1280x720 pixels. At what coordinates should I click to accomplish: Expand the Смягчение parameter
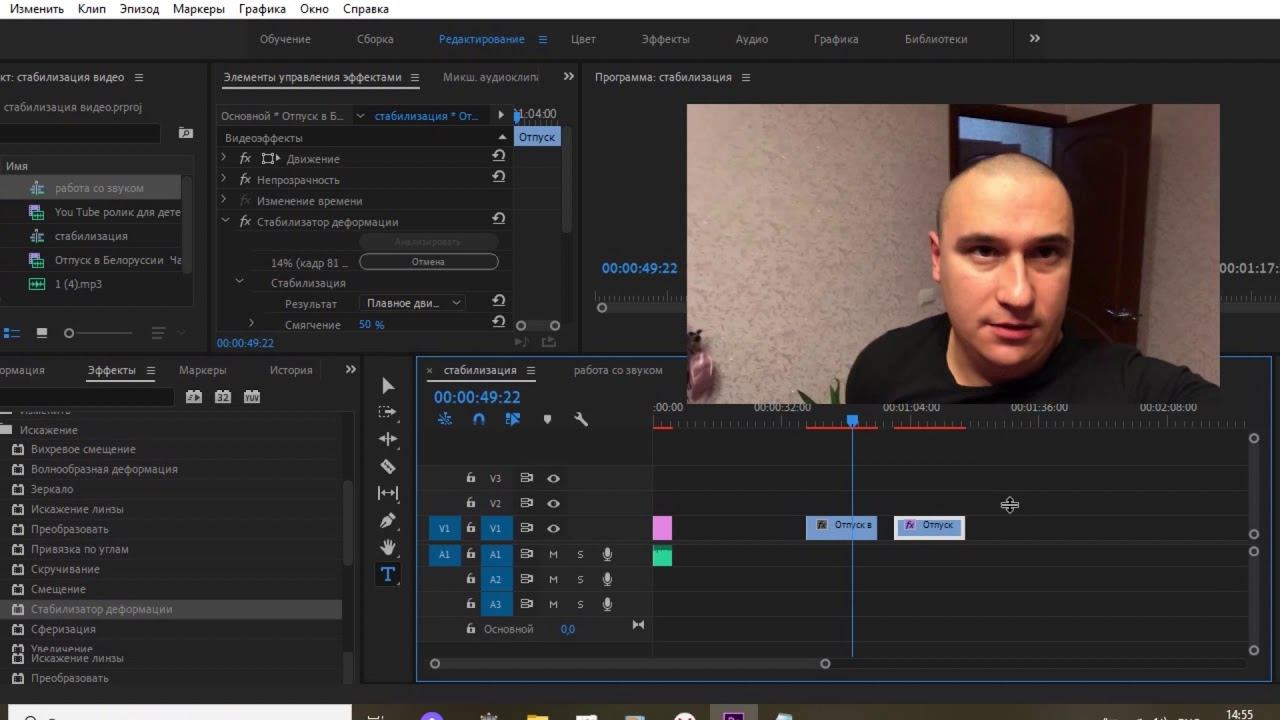coord(251,323)
